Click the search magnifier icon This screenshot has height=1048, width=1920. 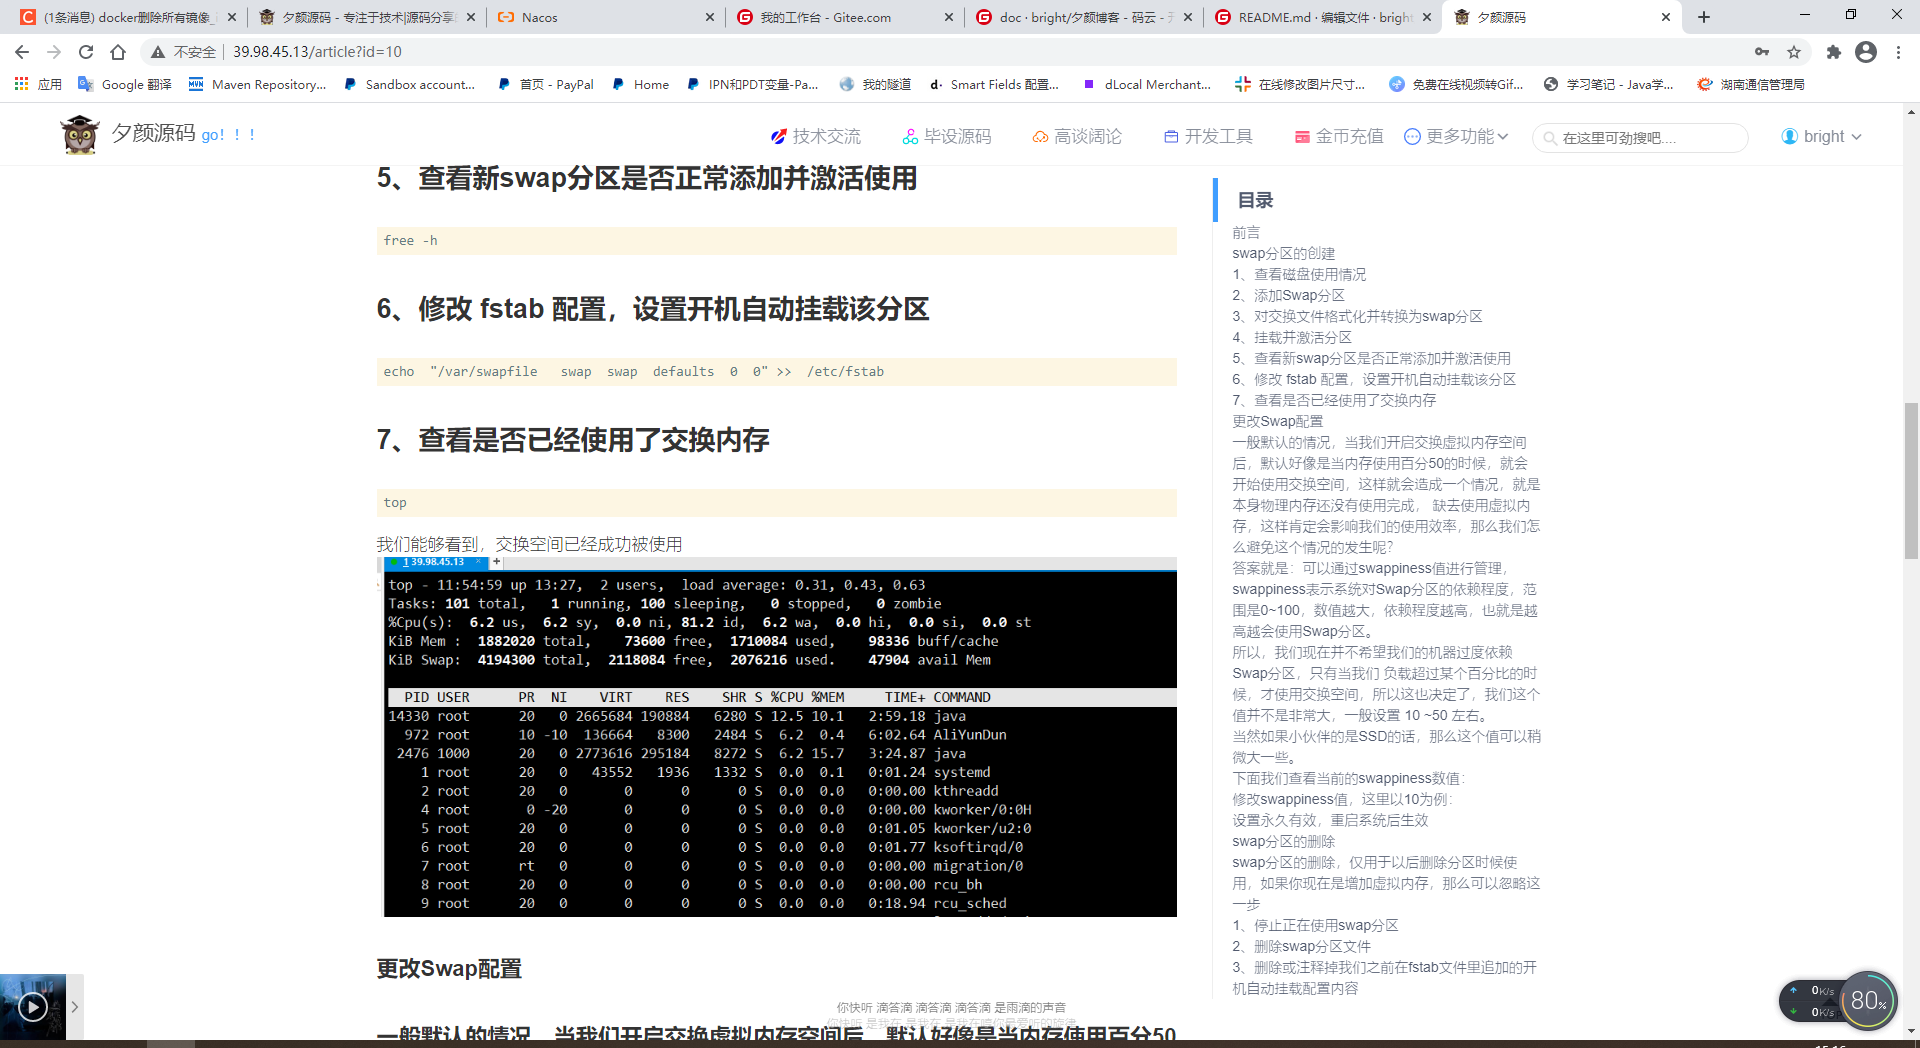1549,138
